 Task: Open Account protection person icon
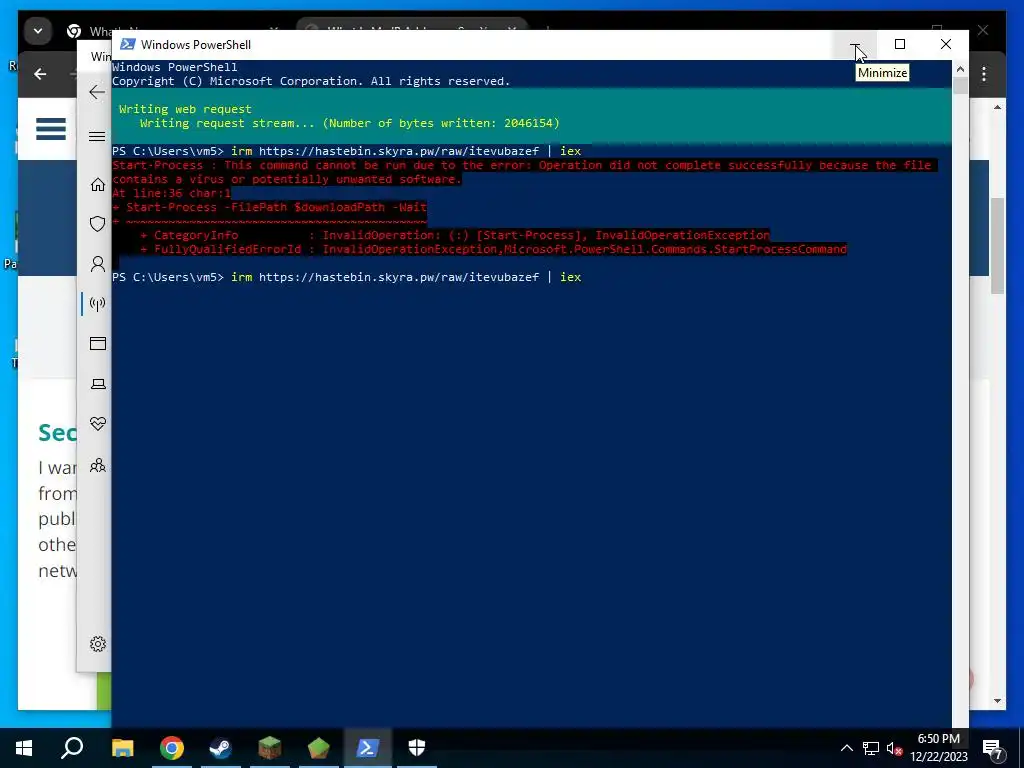coord(97,264)
